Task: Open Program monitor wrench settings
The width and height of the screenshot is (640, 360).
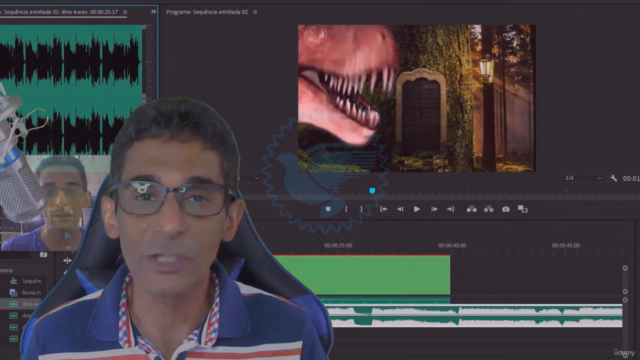Action: (613, 178)
